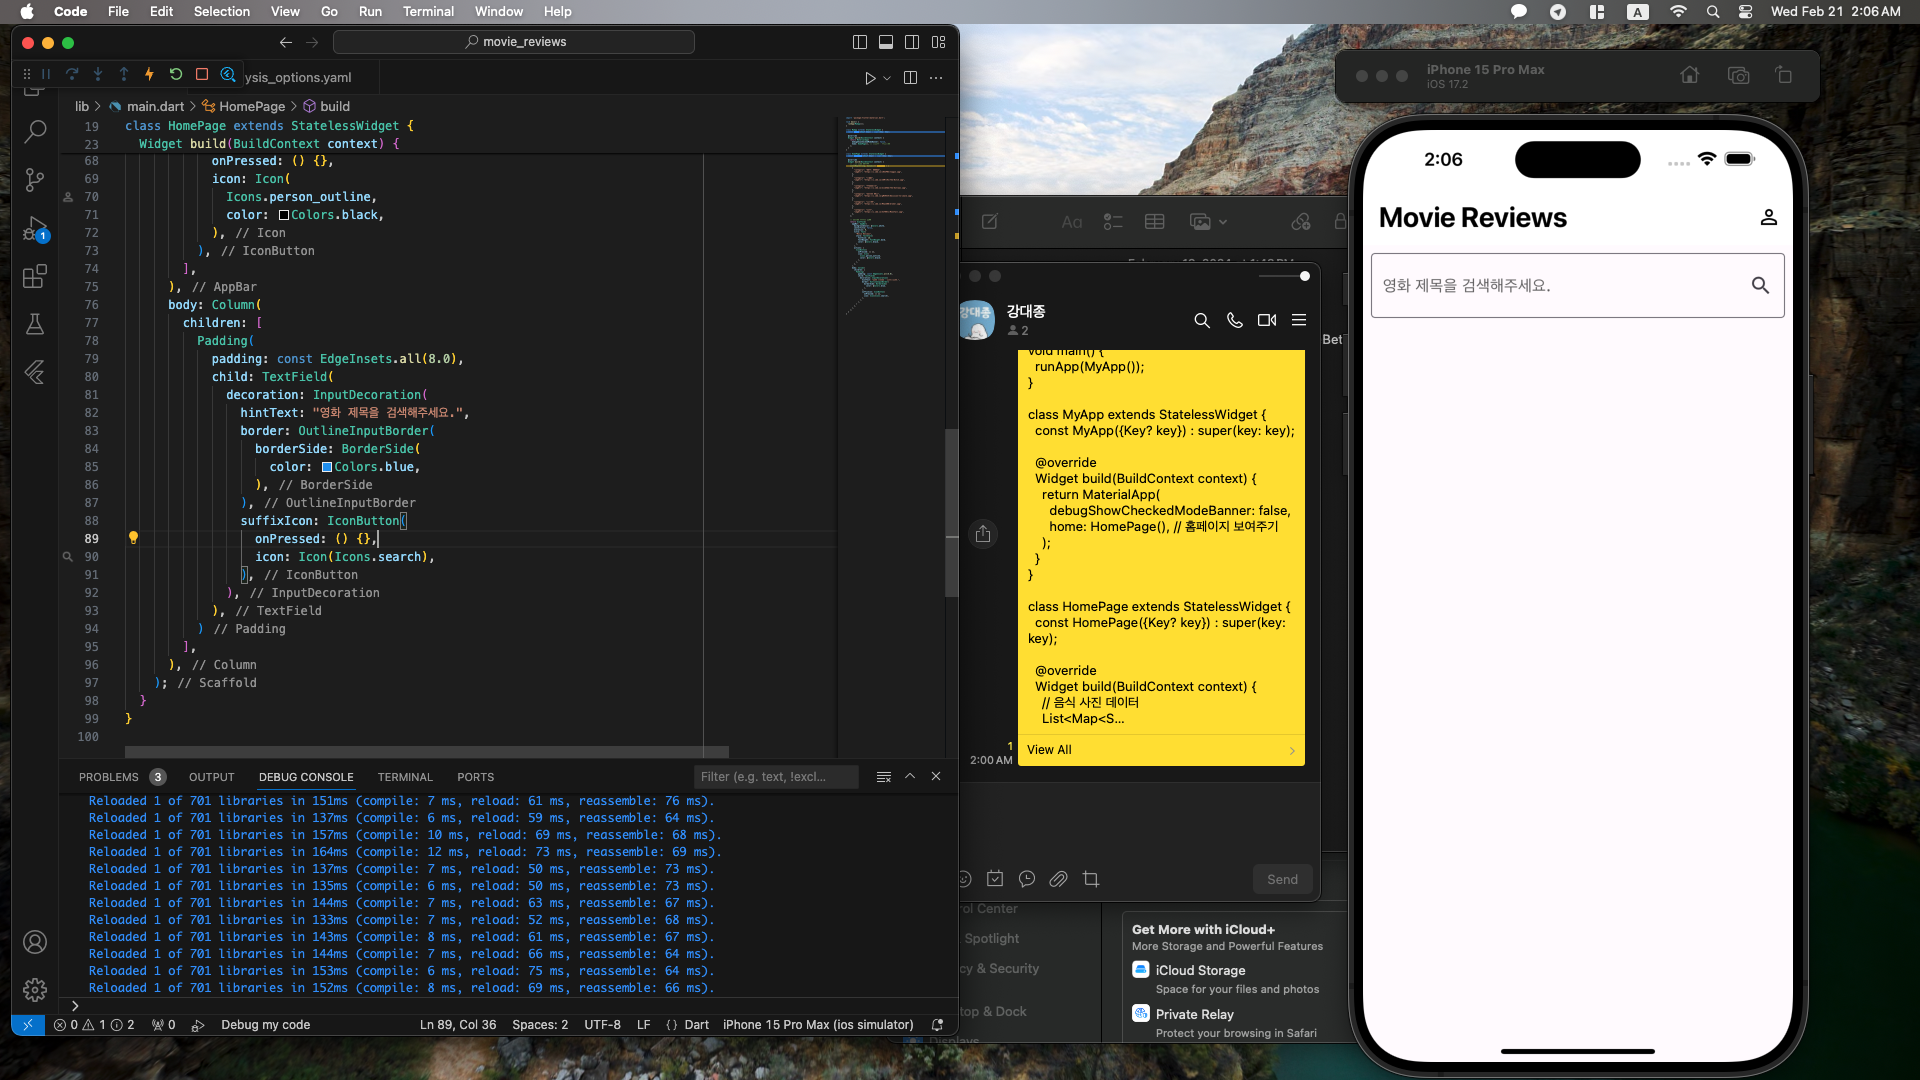Open the LF end-of-line selector
This screenshot has width=1920, height=1080.
coord(644,1025)
